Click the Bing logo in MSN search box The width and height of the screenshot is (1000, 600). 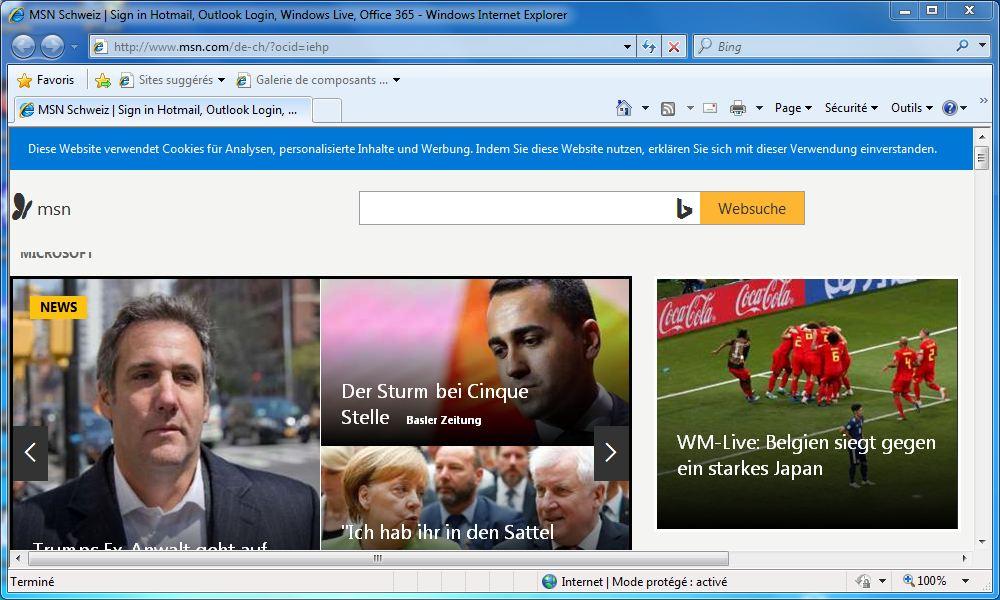pos(684,208)
